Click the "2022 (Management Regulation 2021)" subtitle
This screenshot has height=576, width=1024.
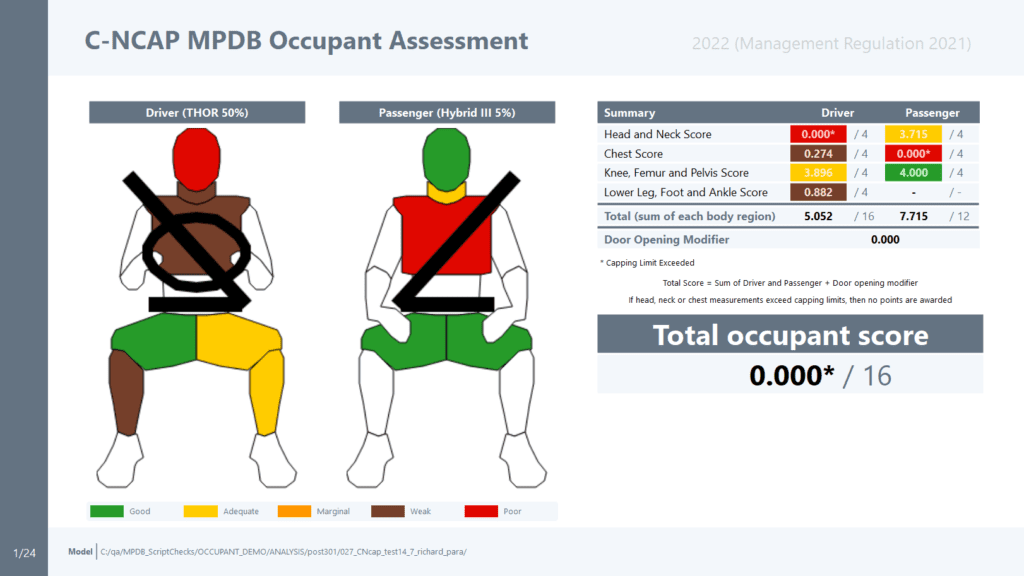point(831,43)
